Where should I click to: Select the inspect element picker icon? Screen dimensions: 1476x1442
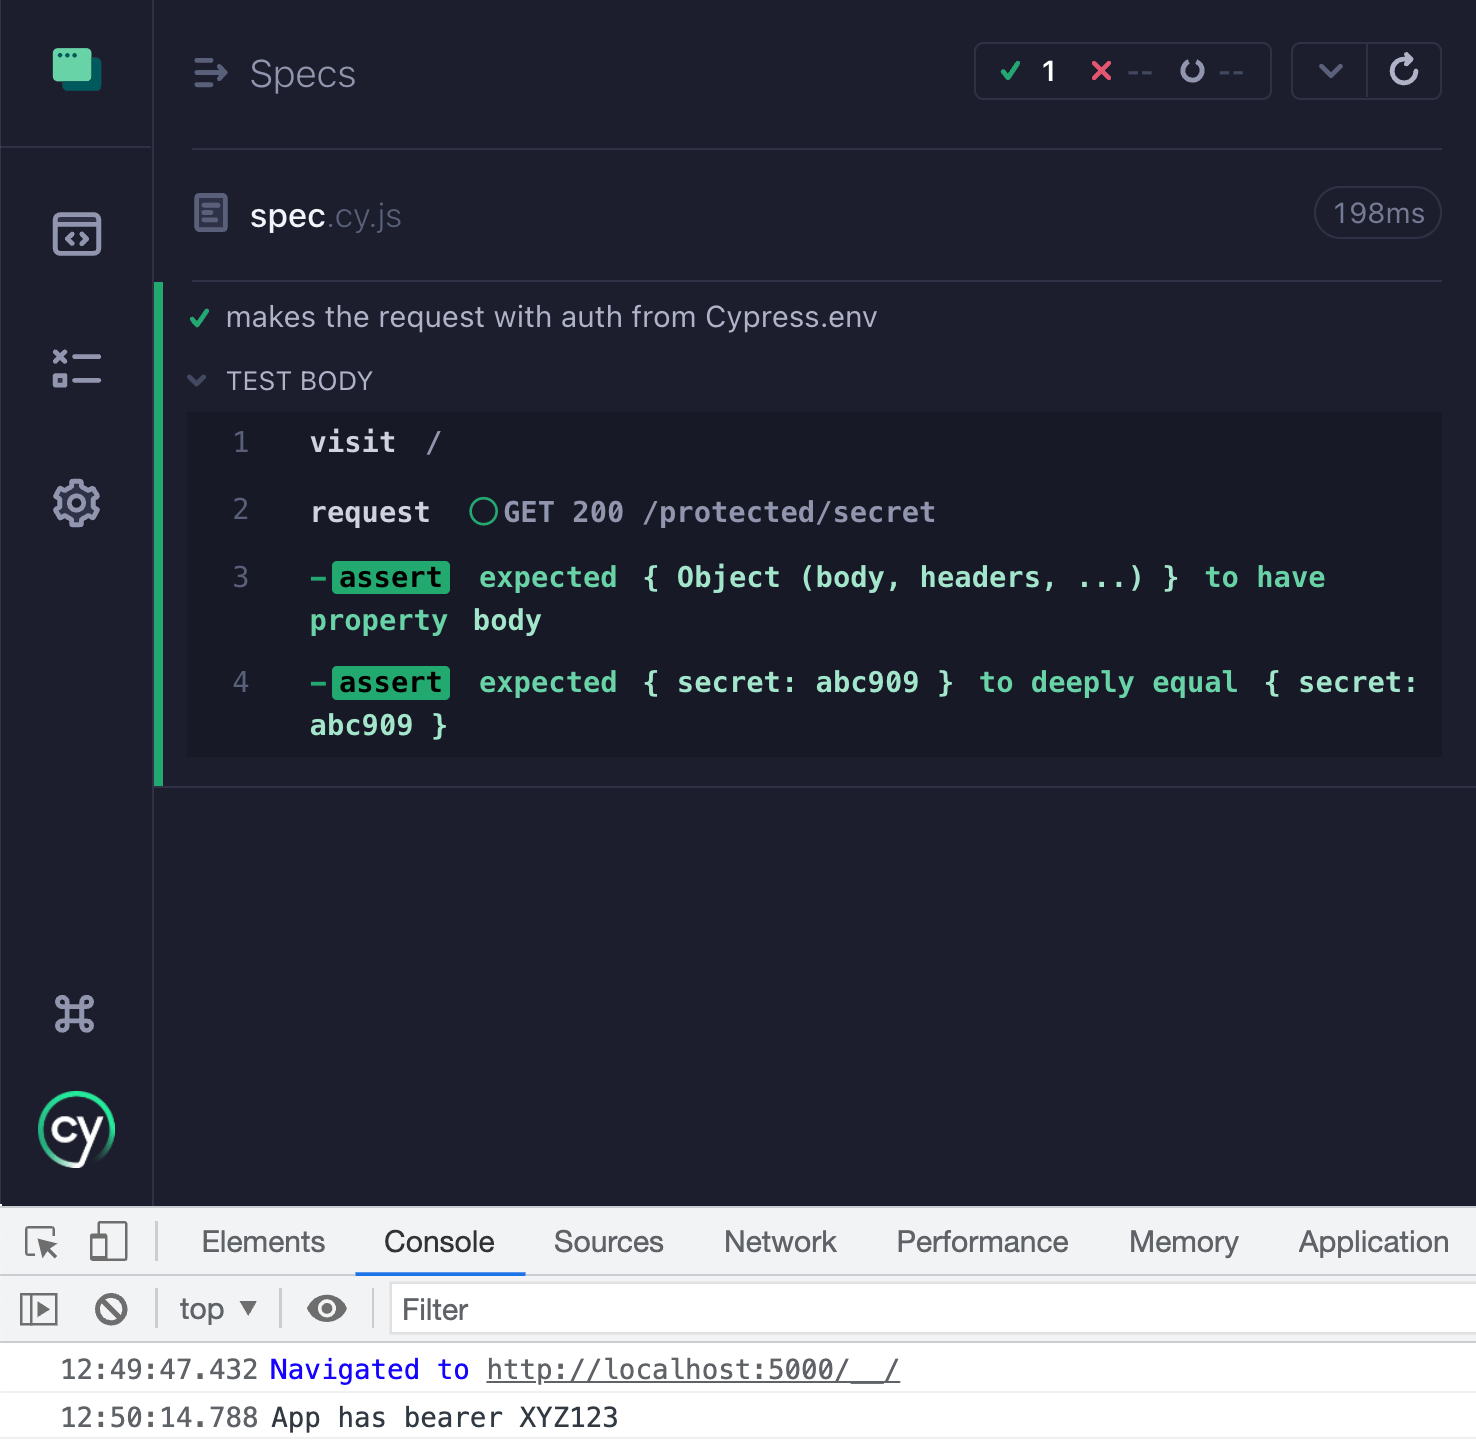41,1242
